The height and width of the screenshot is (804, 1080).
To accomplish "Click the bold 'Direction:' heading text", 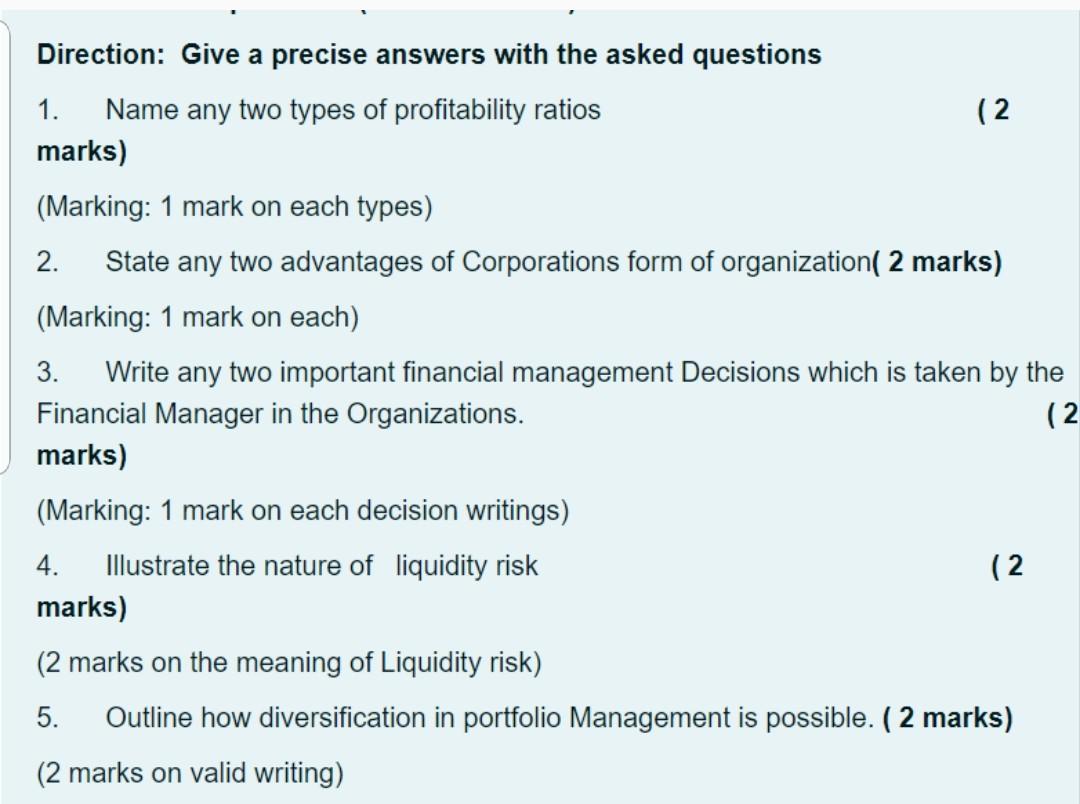I will coord(101,54).
